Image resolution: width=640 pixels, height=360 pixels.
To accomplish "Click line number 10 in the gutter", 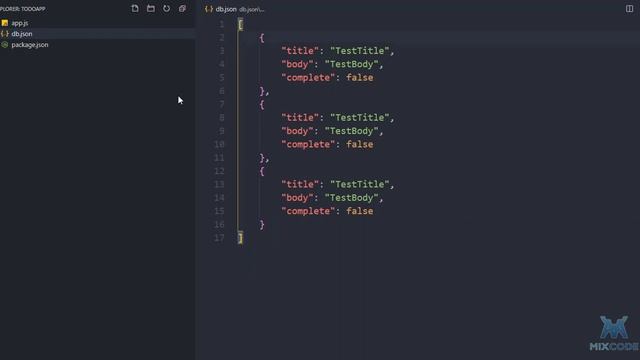I will pyautogui.click(x=219, y=144).
